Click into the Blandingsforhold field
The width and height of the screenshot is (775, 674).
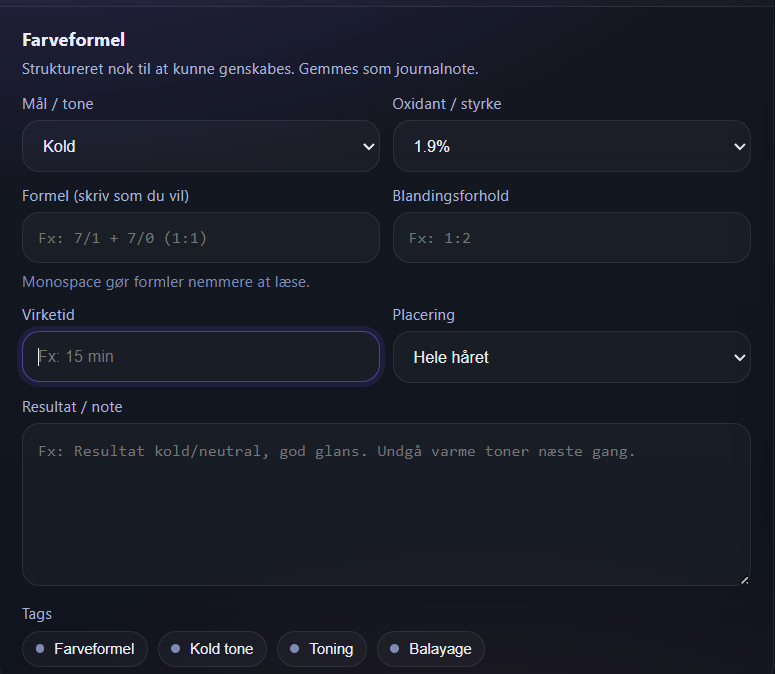point(571,238)
